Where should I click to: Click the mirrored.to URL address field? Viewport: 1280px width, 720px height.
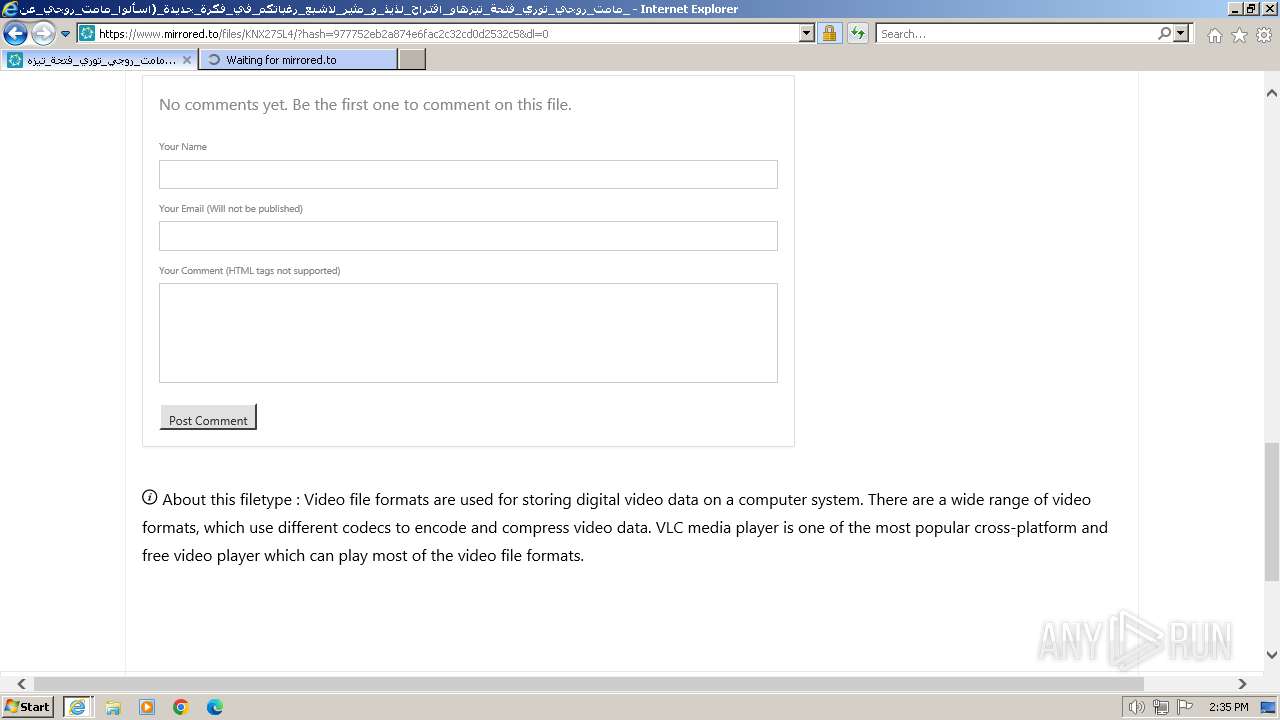point(446,33)
